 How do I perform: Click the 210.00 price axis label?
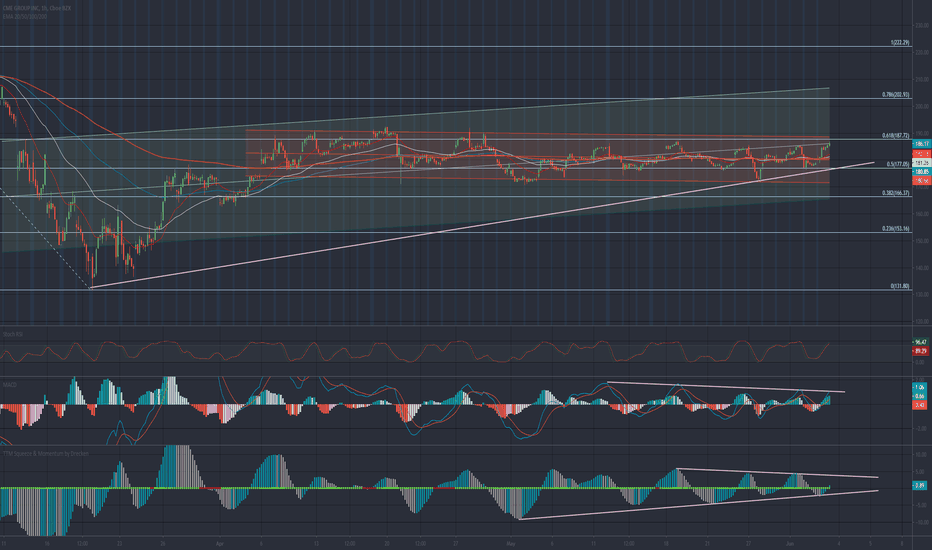coord(922,80)
